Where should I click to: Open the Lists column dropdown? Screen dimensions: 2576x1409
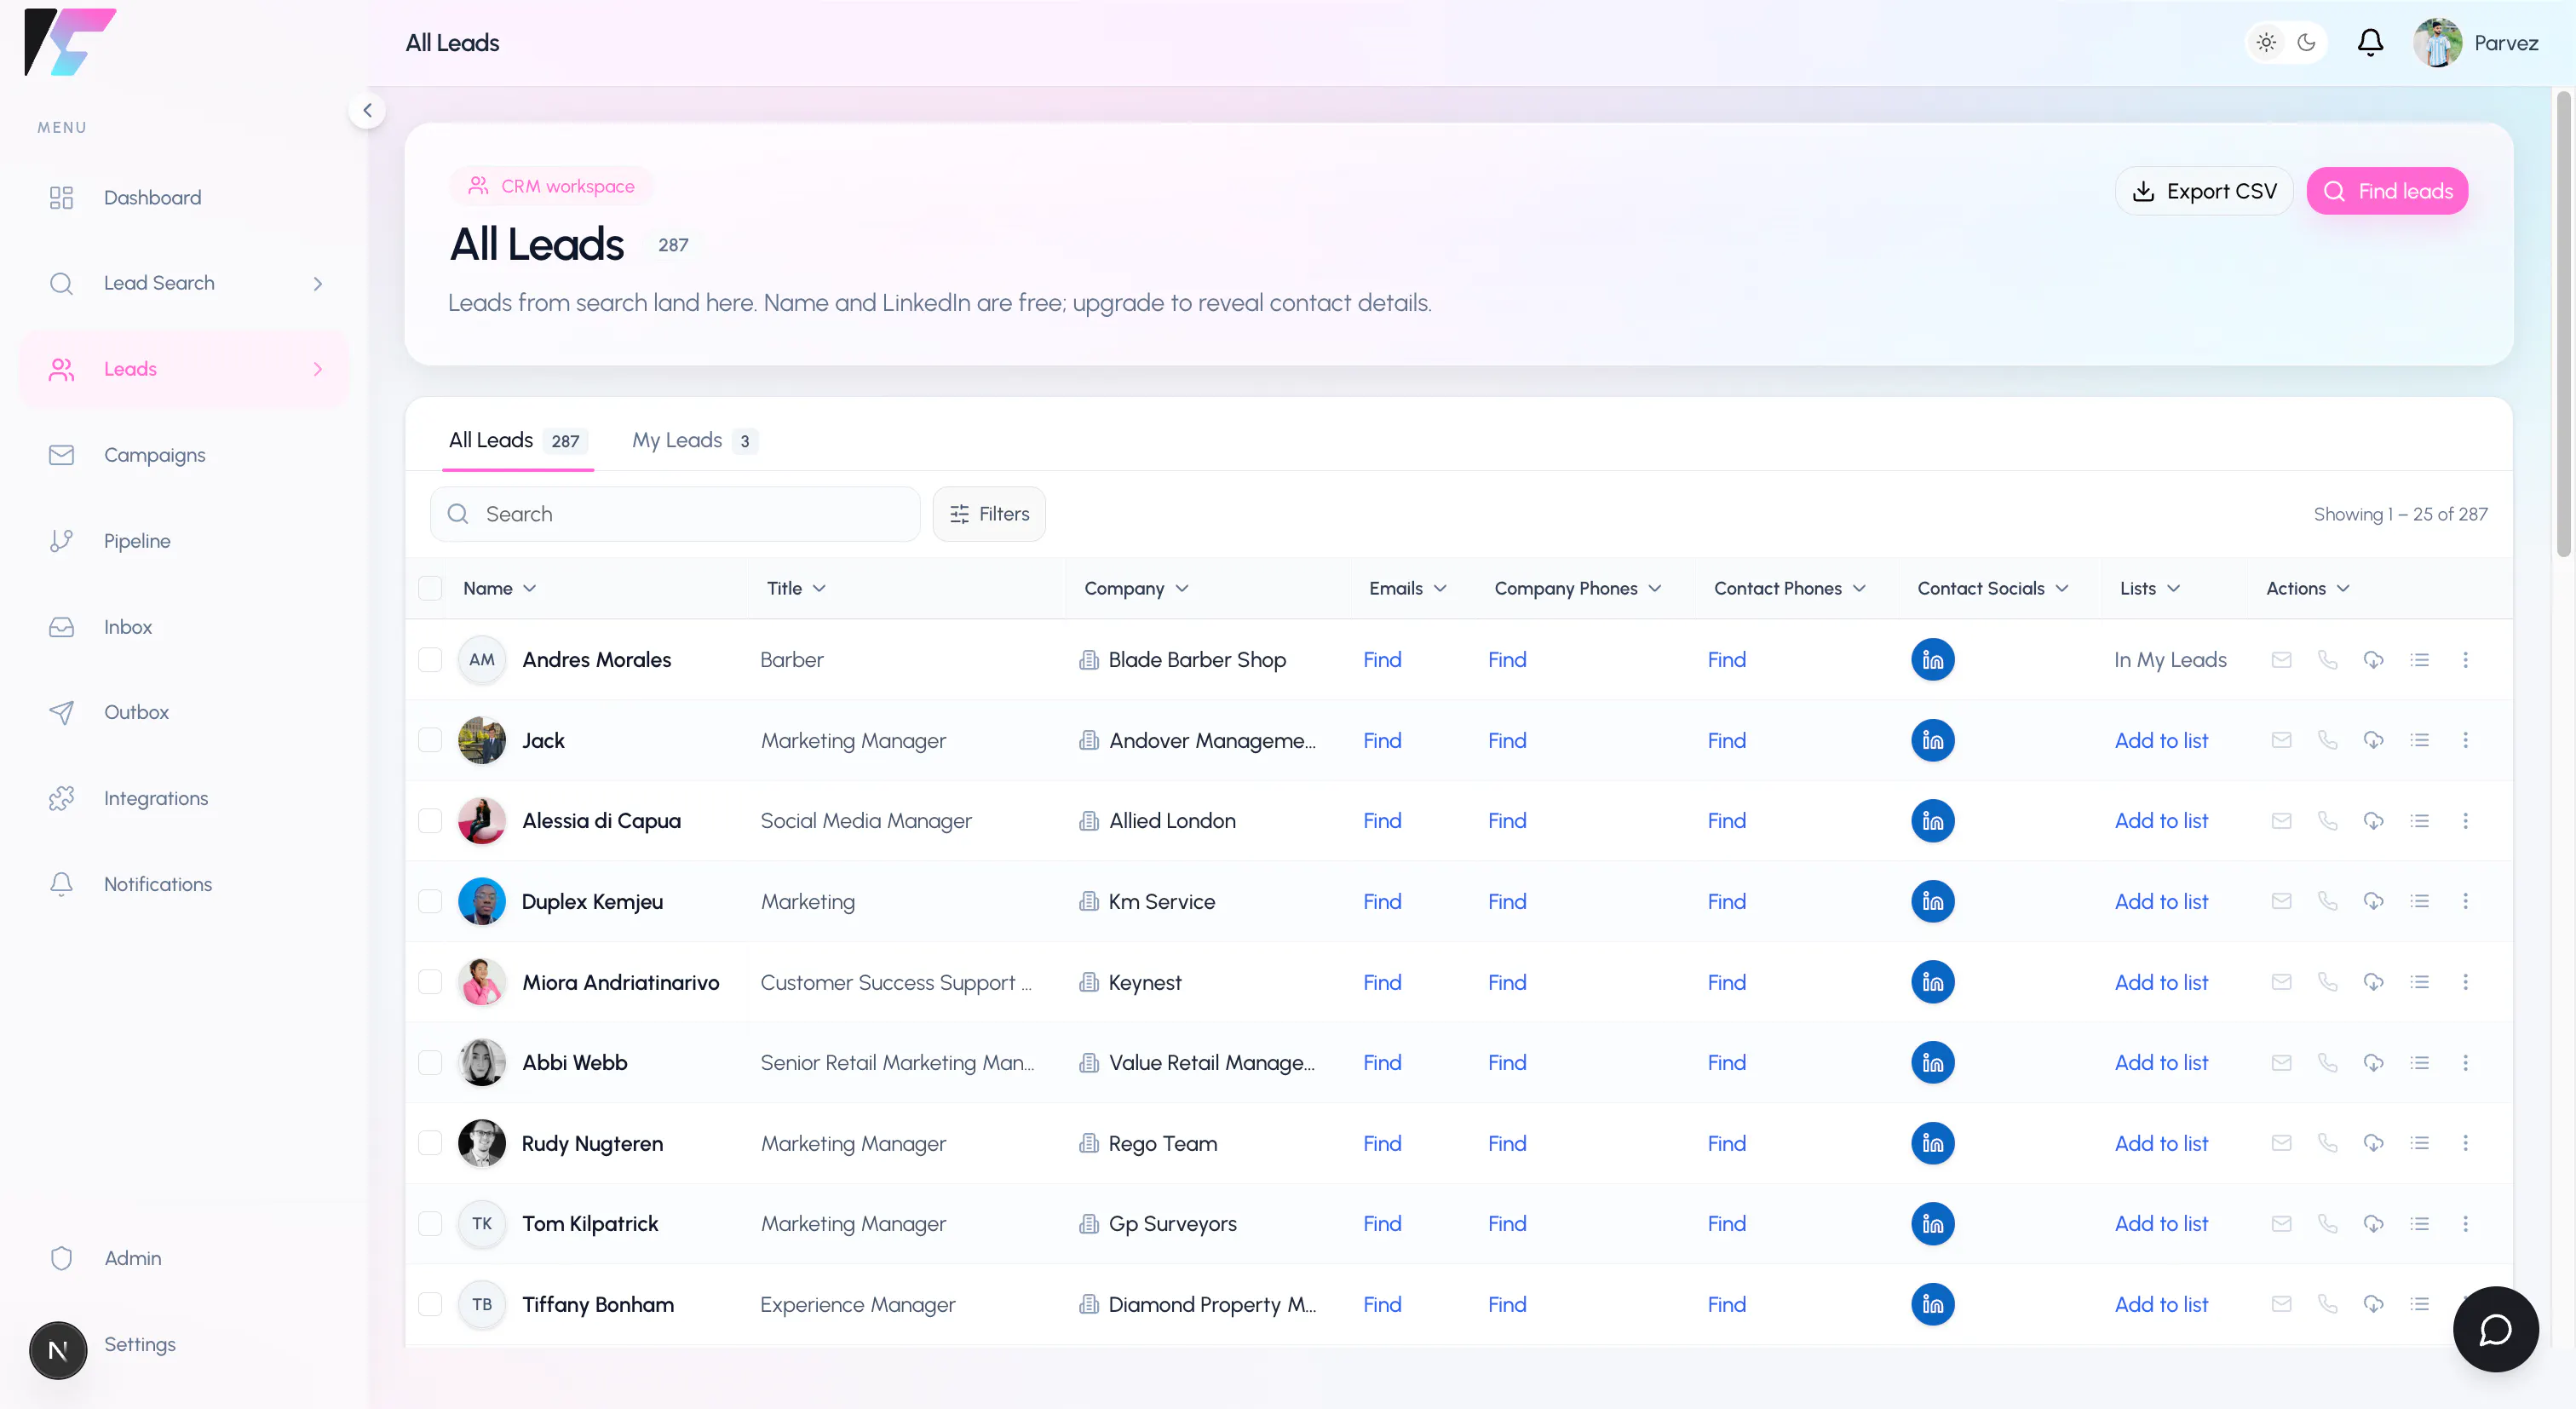pos(2173,588)
